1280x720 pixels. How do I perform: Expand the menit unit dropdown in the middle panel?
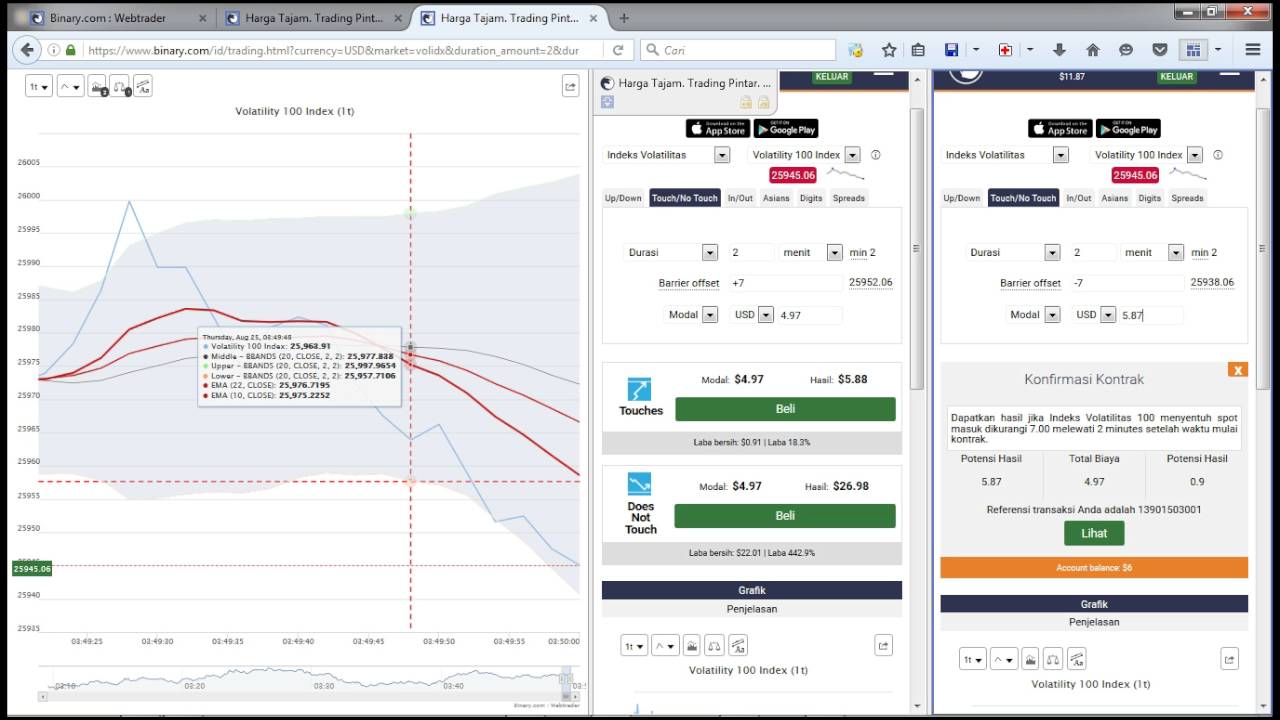[834, 253]
